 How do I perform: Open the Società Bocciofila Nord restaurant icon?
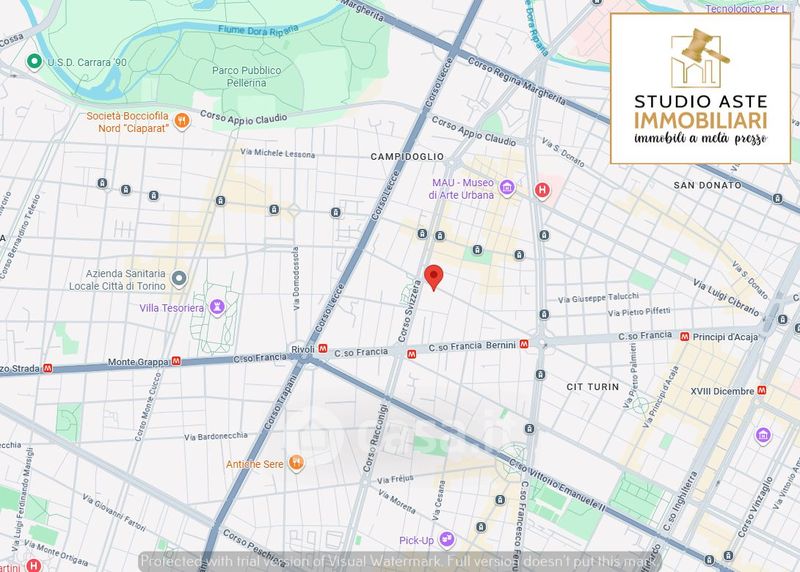pyautogui.click(x=181, y=121)
